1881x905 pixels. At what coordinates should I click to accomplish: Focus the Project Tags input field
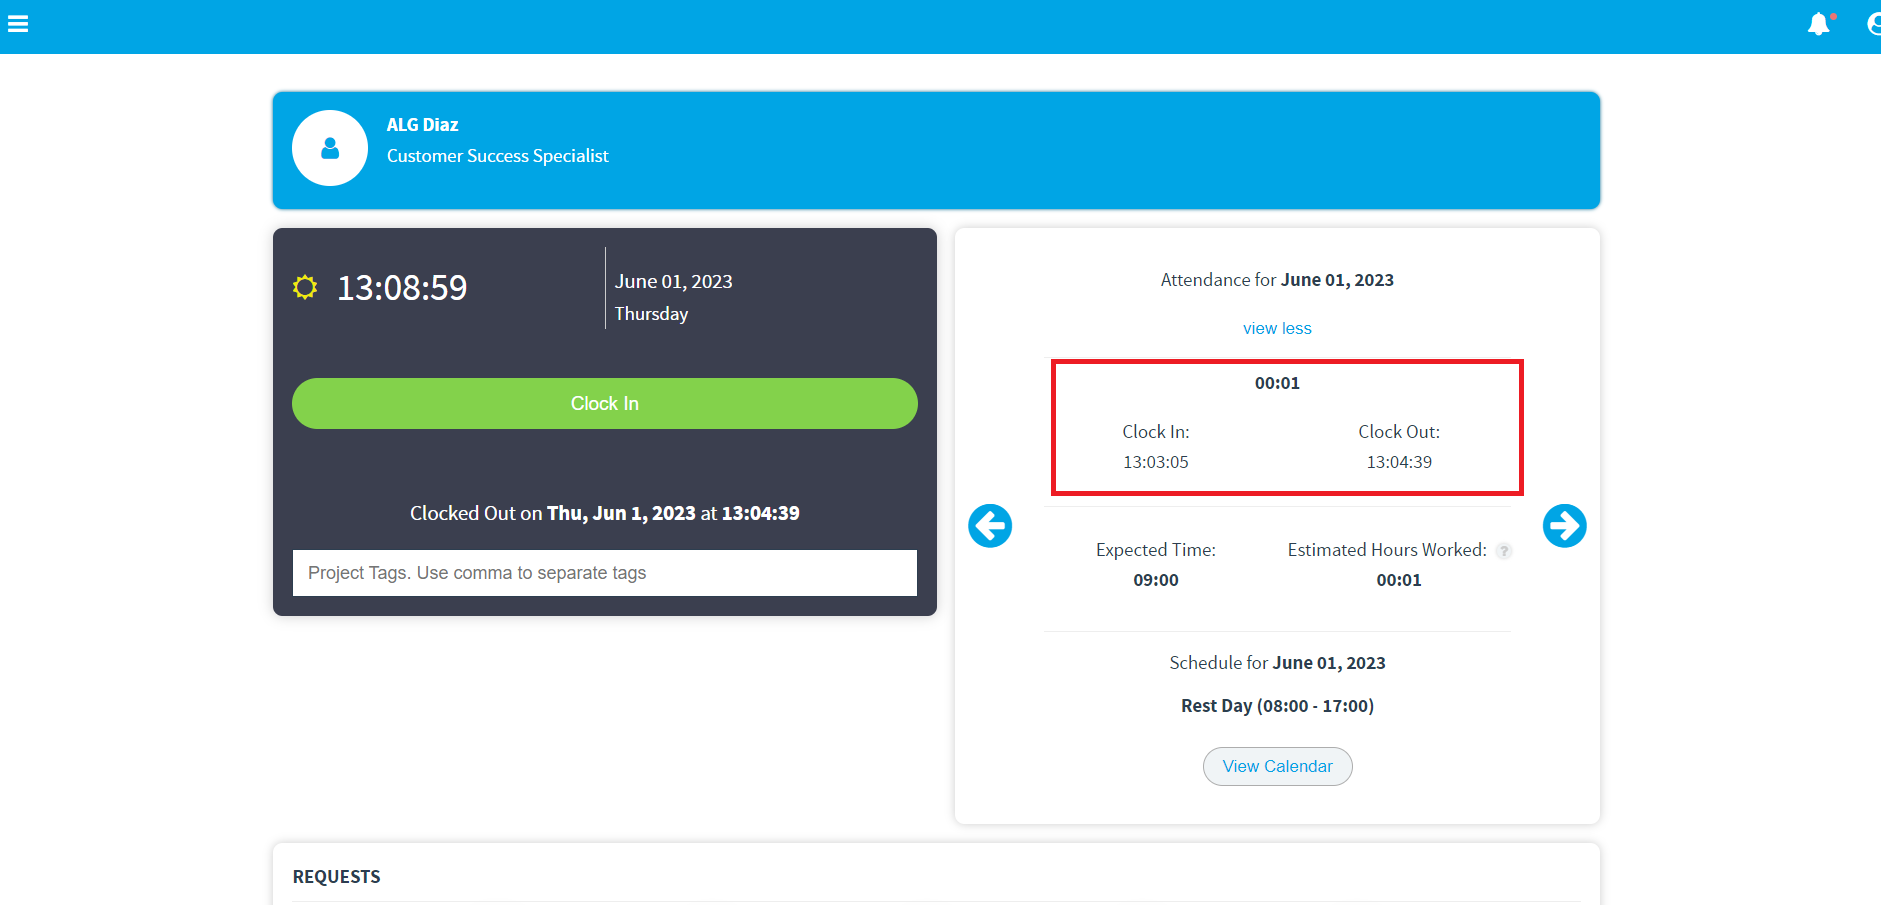pos(604,573)
